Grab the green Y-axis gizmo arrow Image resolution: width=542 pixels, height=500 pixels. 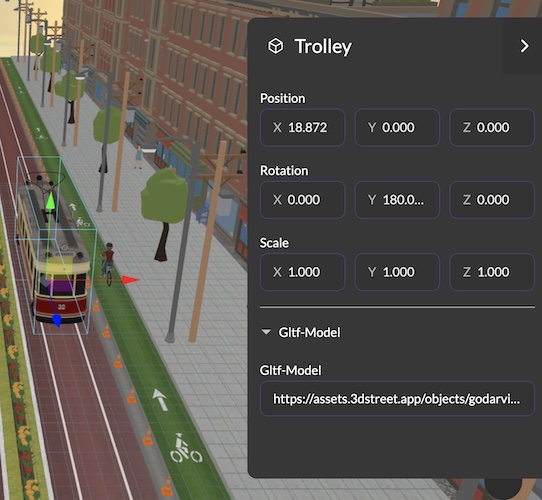50,201
